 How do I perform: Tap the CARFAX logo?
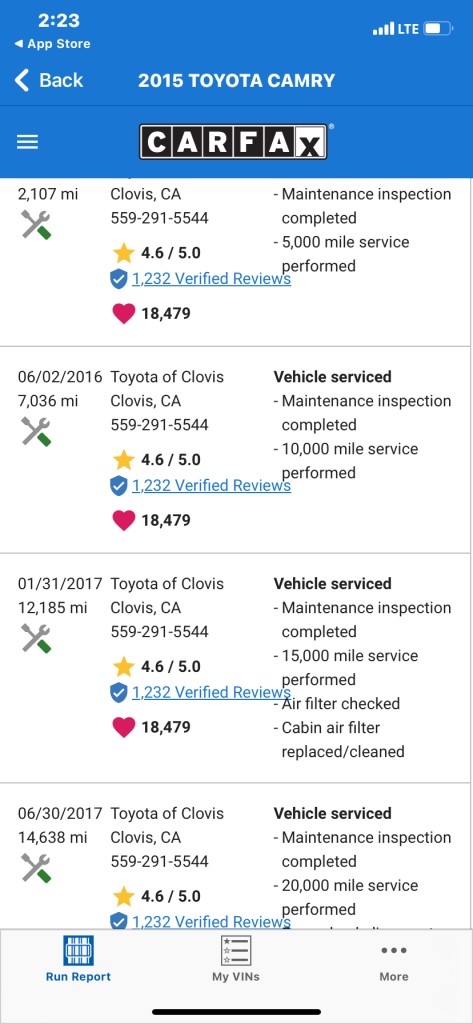(x=233, y=142)
